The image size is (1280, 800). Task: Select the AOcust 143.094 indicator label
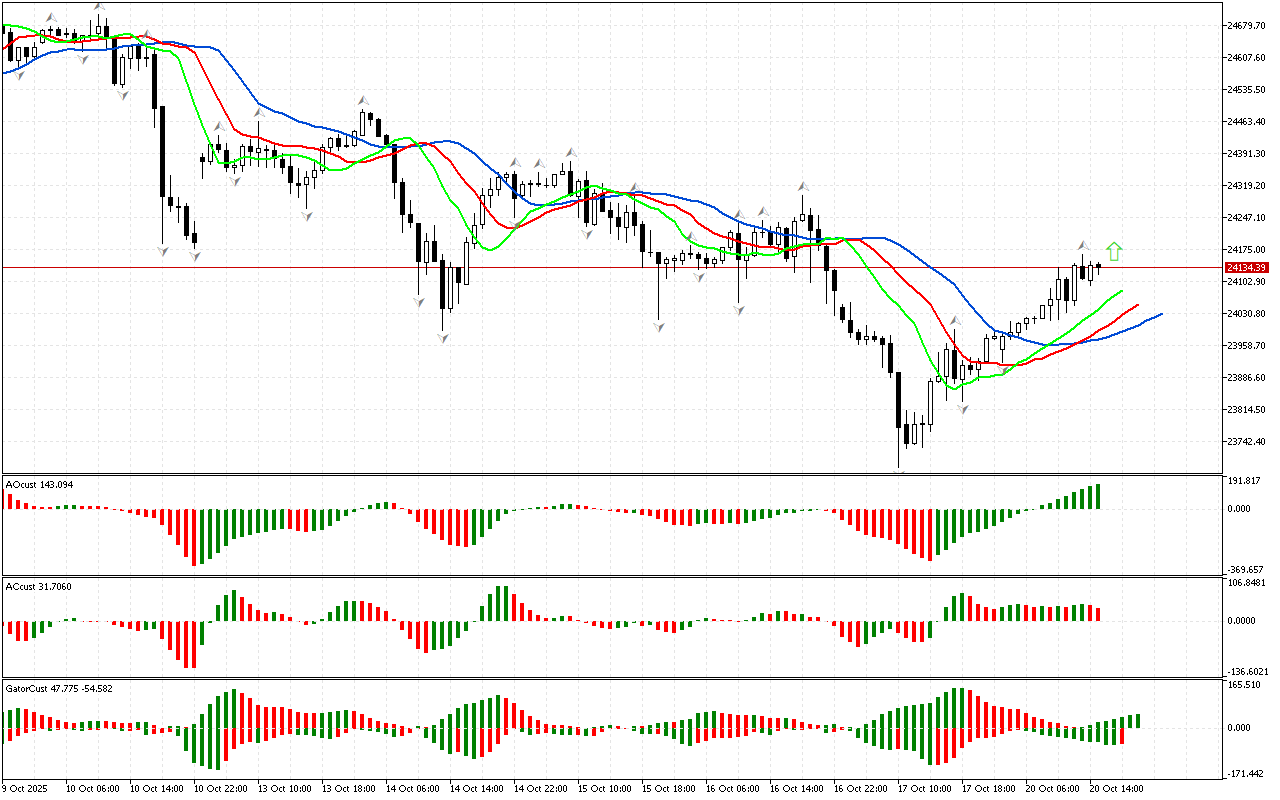(x=39, y=484)
